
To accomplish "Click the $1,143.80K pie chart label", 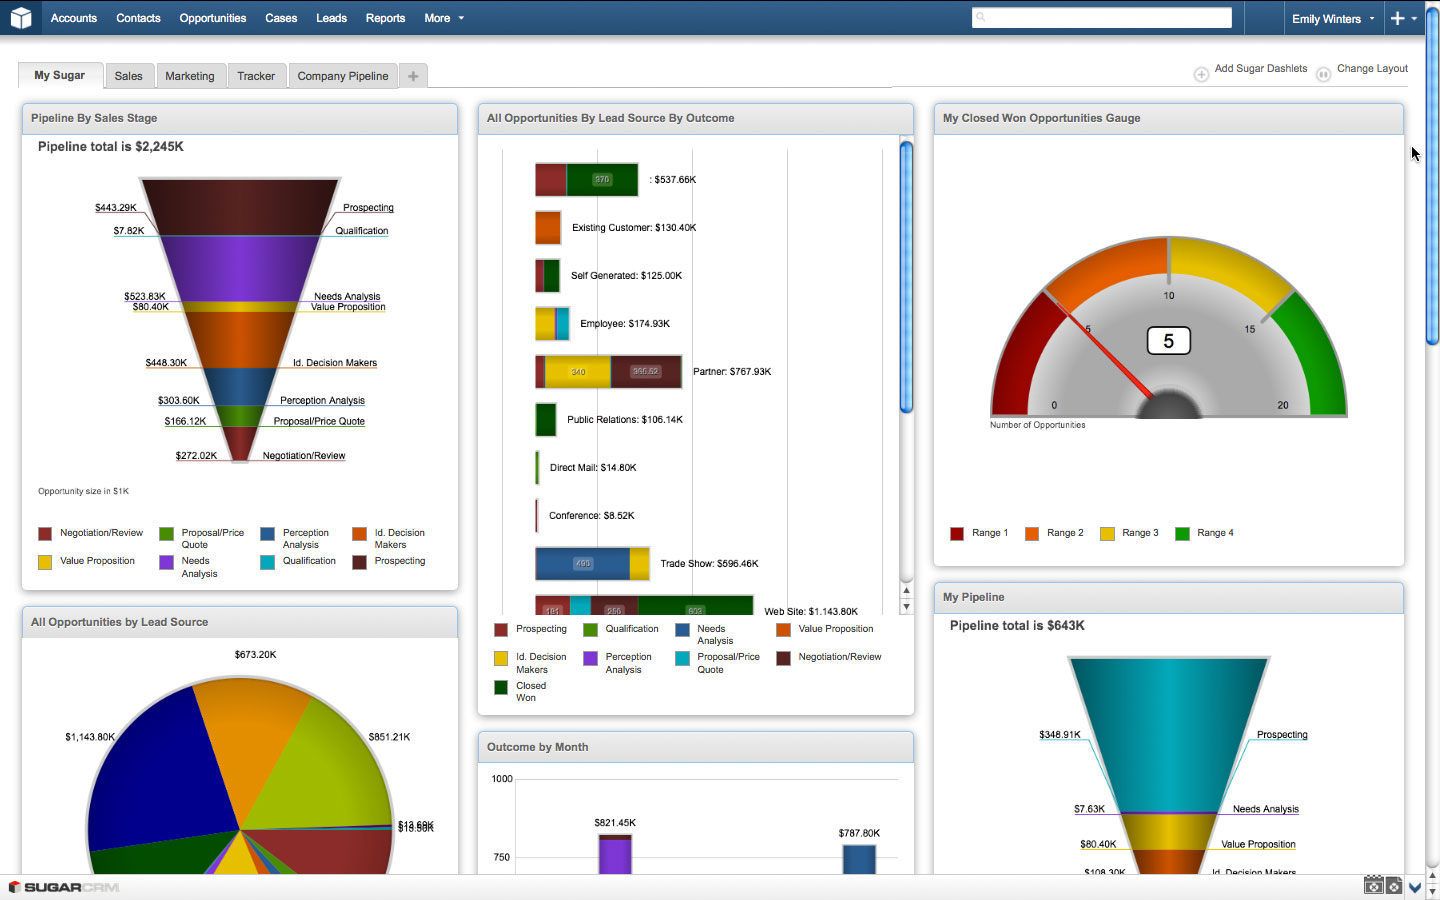I will click(90, 737).
